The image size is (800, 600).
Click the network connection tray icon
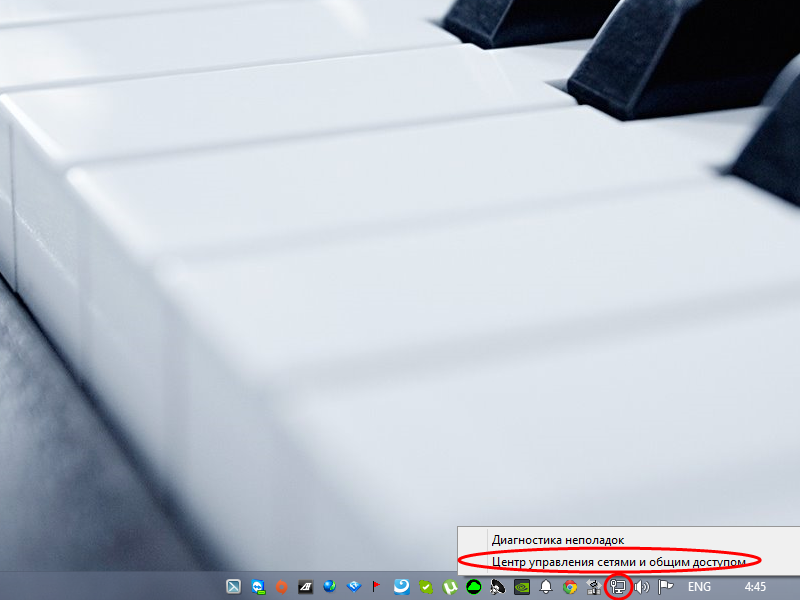(618, 587)
